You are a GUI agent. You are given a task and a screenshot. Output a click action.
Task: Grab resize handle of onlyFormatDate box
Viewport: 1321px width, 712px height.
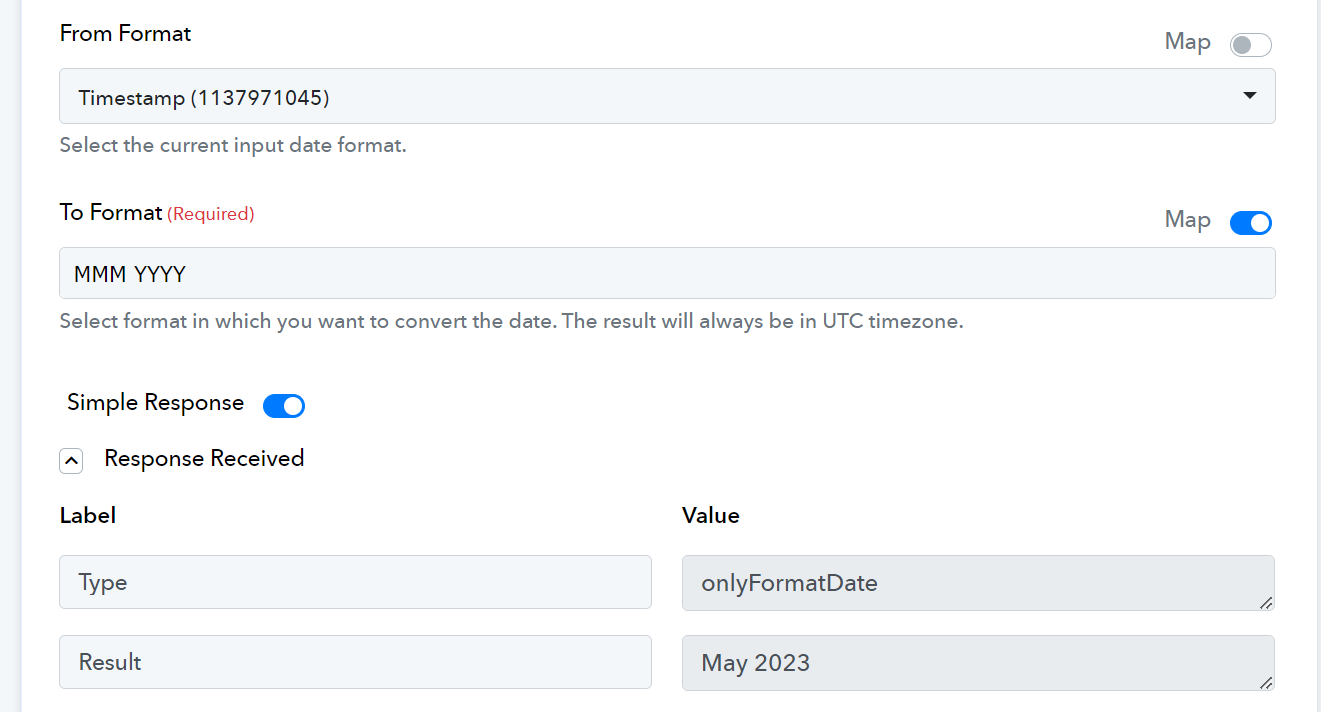[x=1266, y=602]
